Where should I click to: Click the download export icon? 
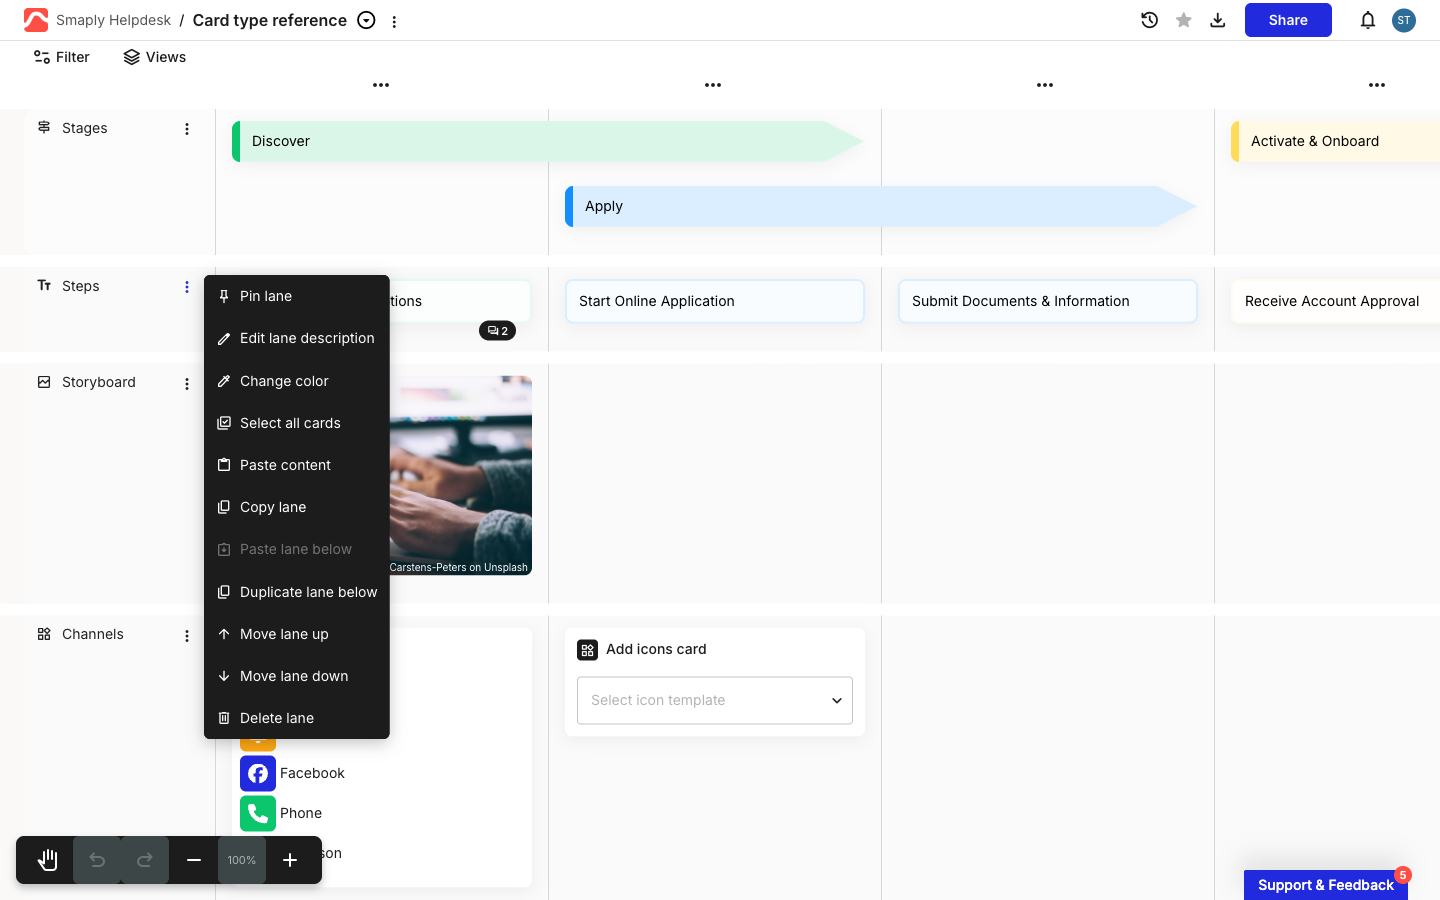tap(1218, 20)
